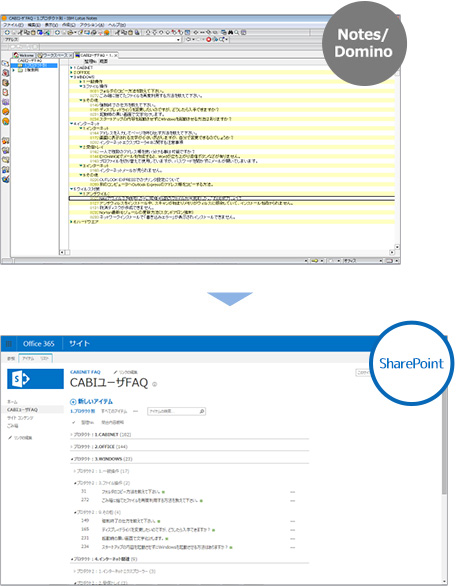Click the new item plus icon

pos(73,402)
